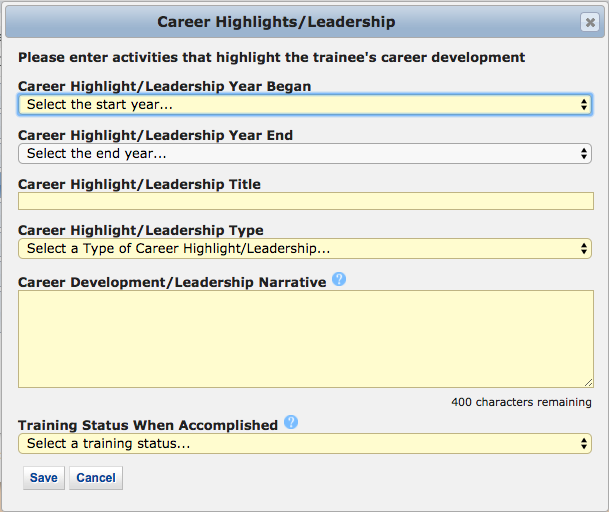The height and width of the screenshot is (512, 609).
Task: Click the 'Year Began' field label
Action: (x=164, y=86)
